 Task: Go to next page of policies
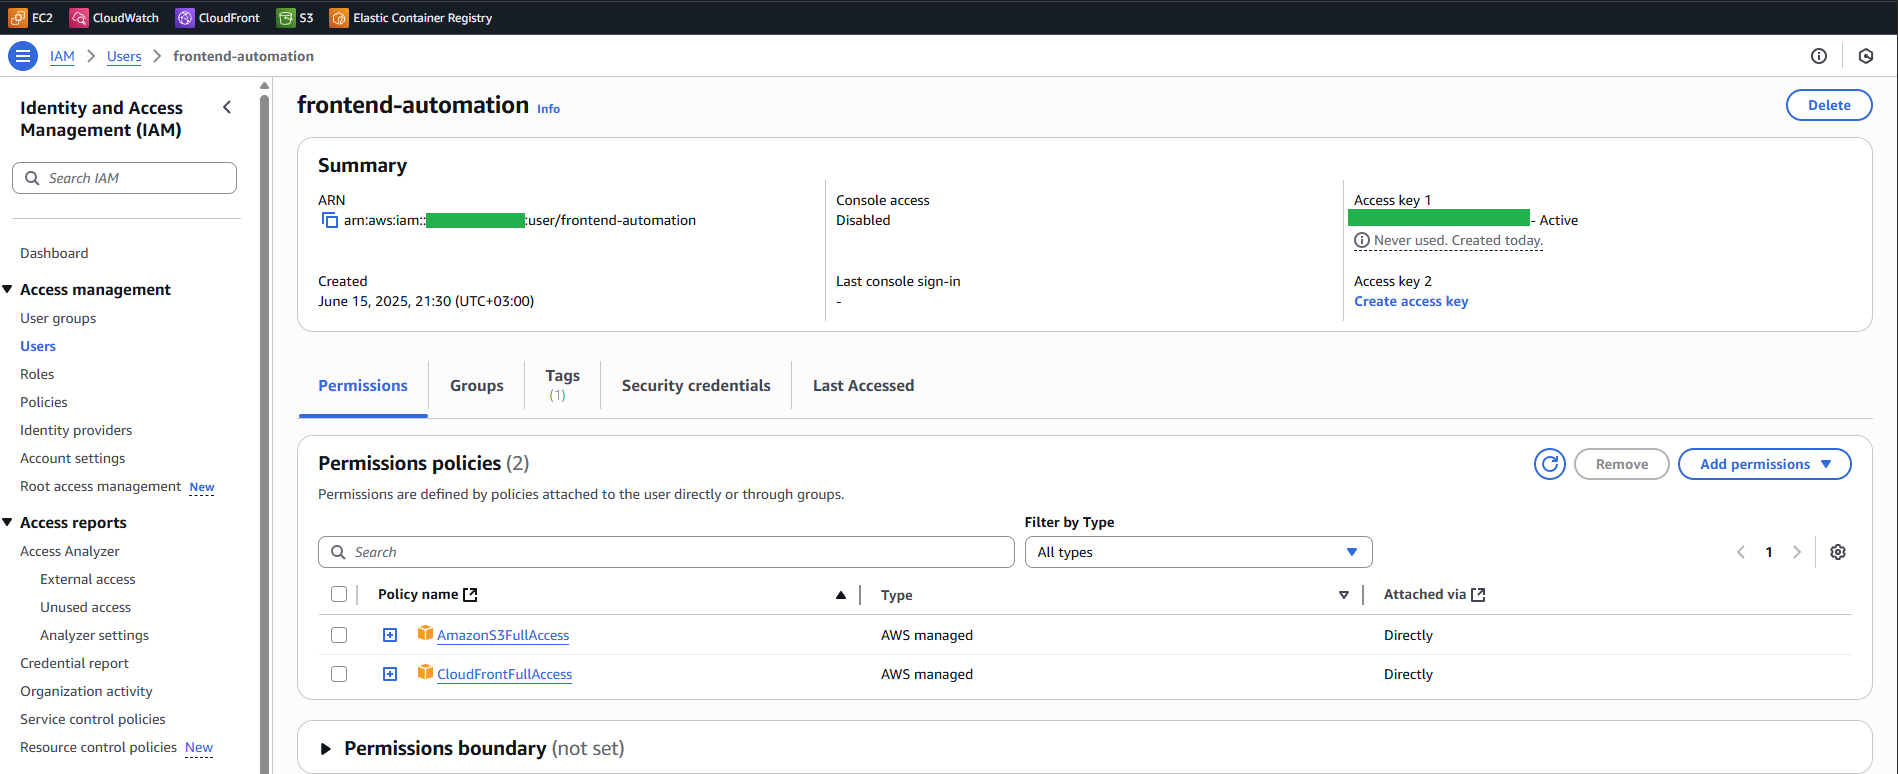[1797, 552]
